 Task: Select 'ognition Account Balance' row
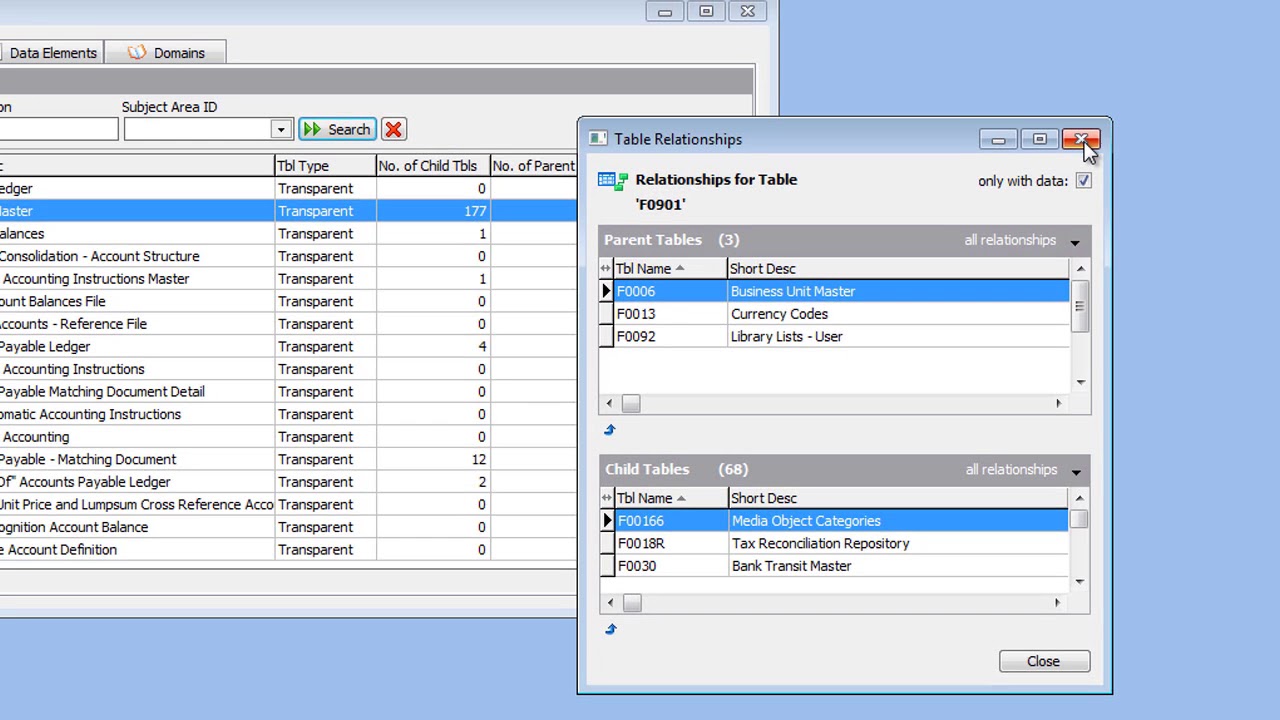tap(288, 527)
